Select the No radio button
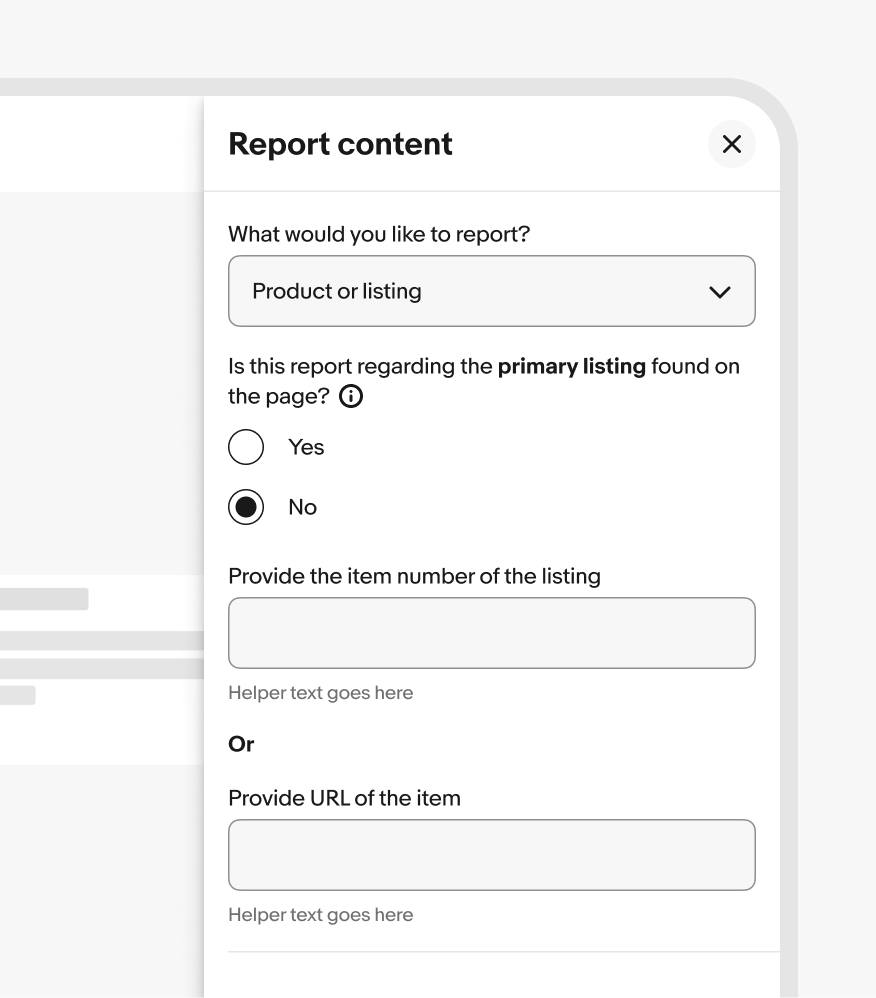This screenshot has height=998, width=876. click(x=246, y=507)
